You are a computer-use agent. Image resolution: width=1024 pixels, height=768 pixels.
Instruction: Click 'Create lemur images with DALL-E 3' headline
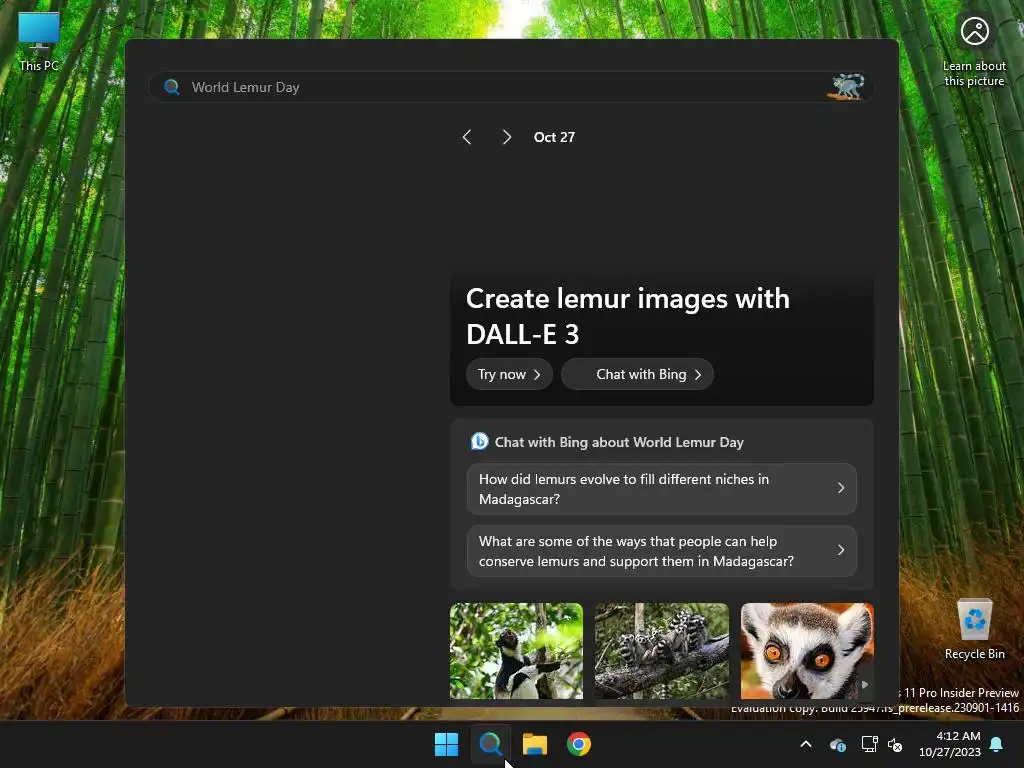click(628, 317)
